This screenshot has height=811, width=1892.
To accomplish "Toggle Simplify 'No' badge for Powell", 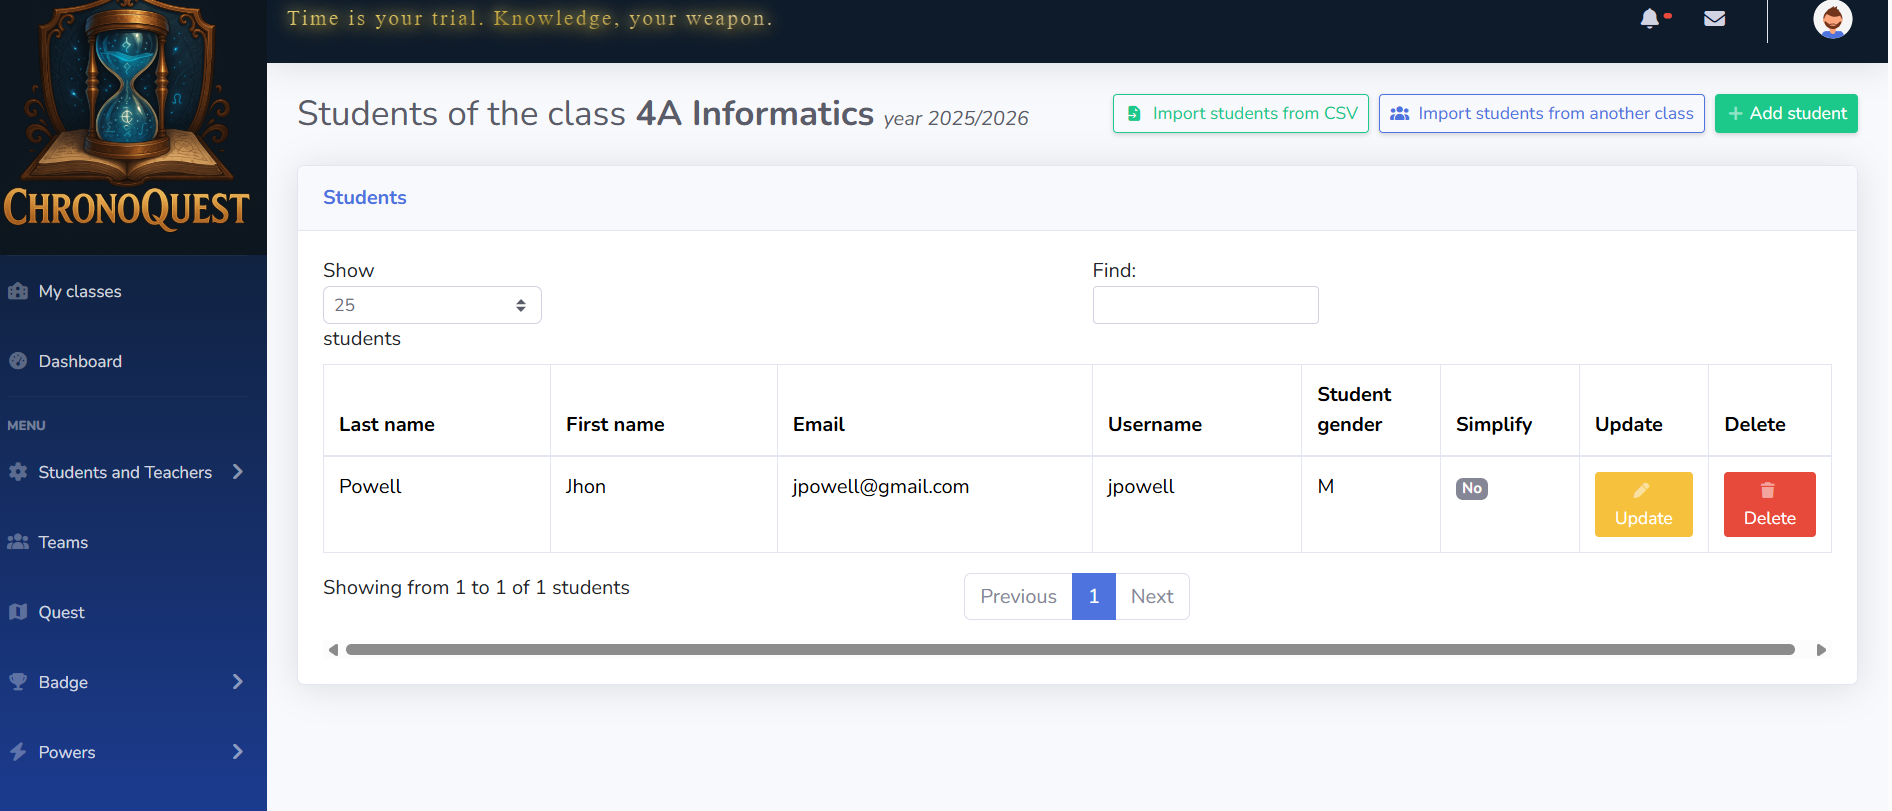I will pyautogui.click(x=1471, y=488).
